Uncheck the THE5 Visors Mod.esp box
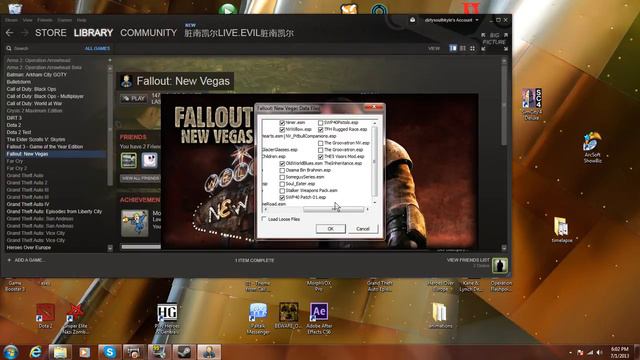 (x=321, y=157)
